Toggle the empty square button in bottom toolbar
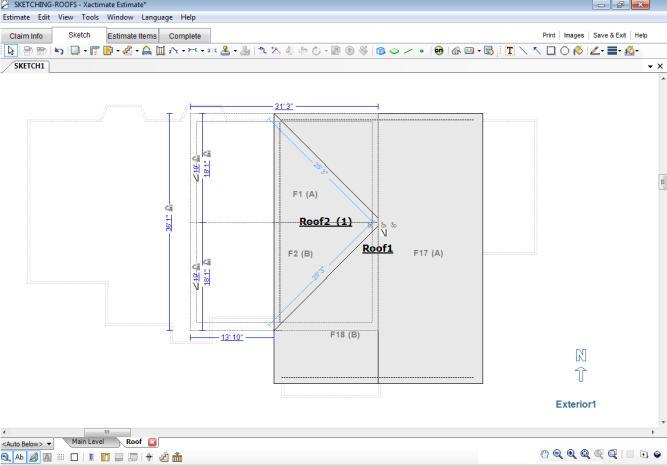The image size is (667, 466). 74,456
